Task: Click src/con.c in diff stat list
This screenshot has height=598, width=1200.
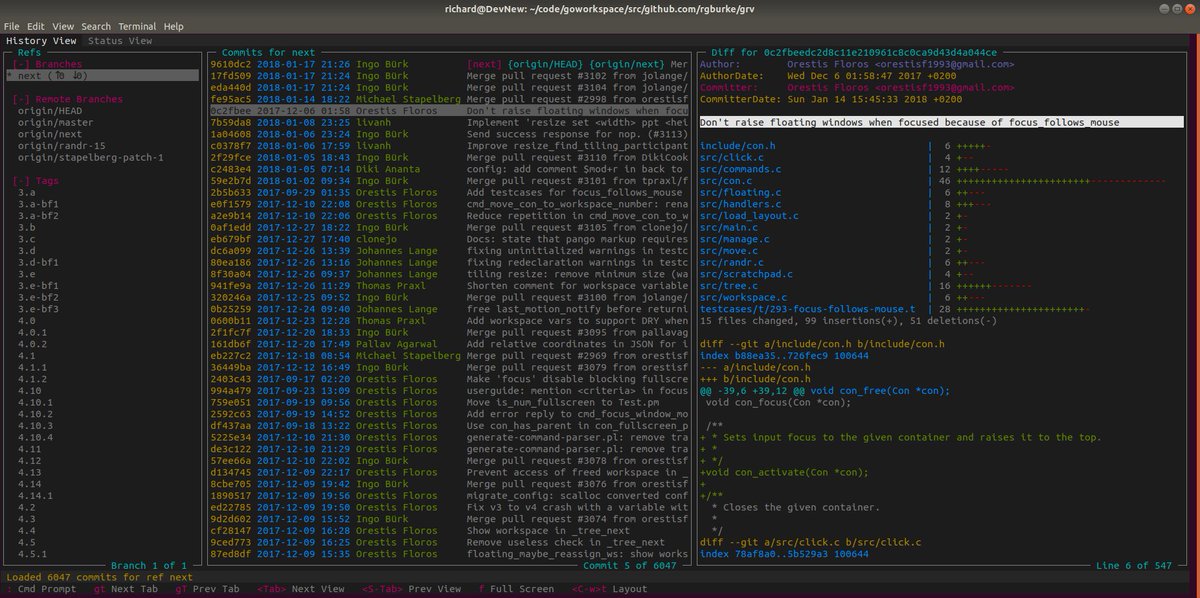Action: pos(727,180)
